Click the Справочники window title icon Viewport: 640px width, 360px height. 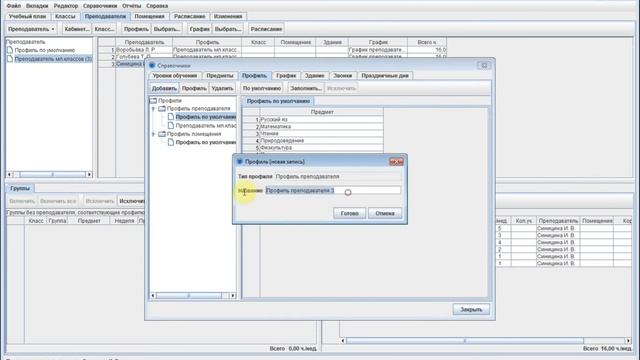point(152,65)
